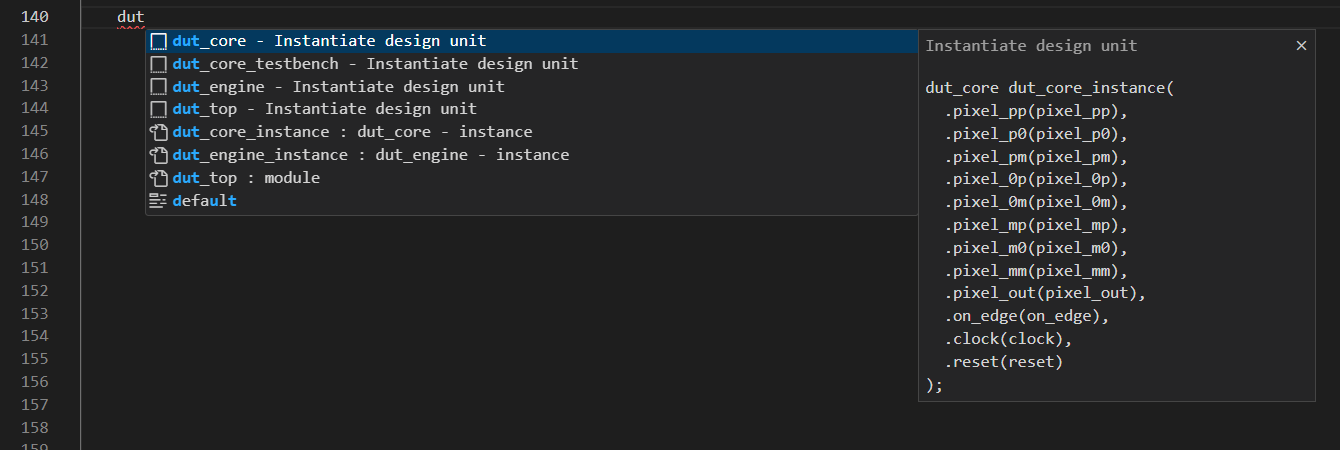Select dut_core - Instantiate design unit suggestion
Viewport: 1340px width, 450px height.
point(329,41)
